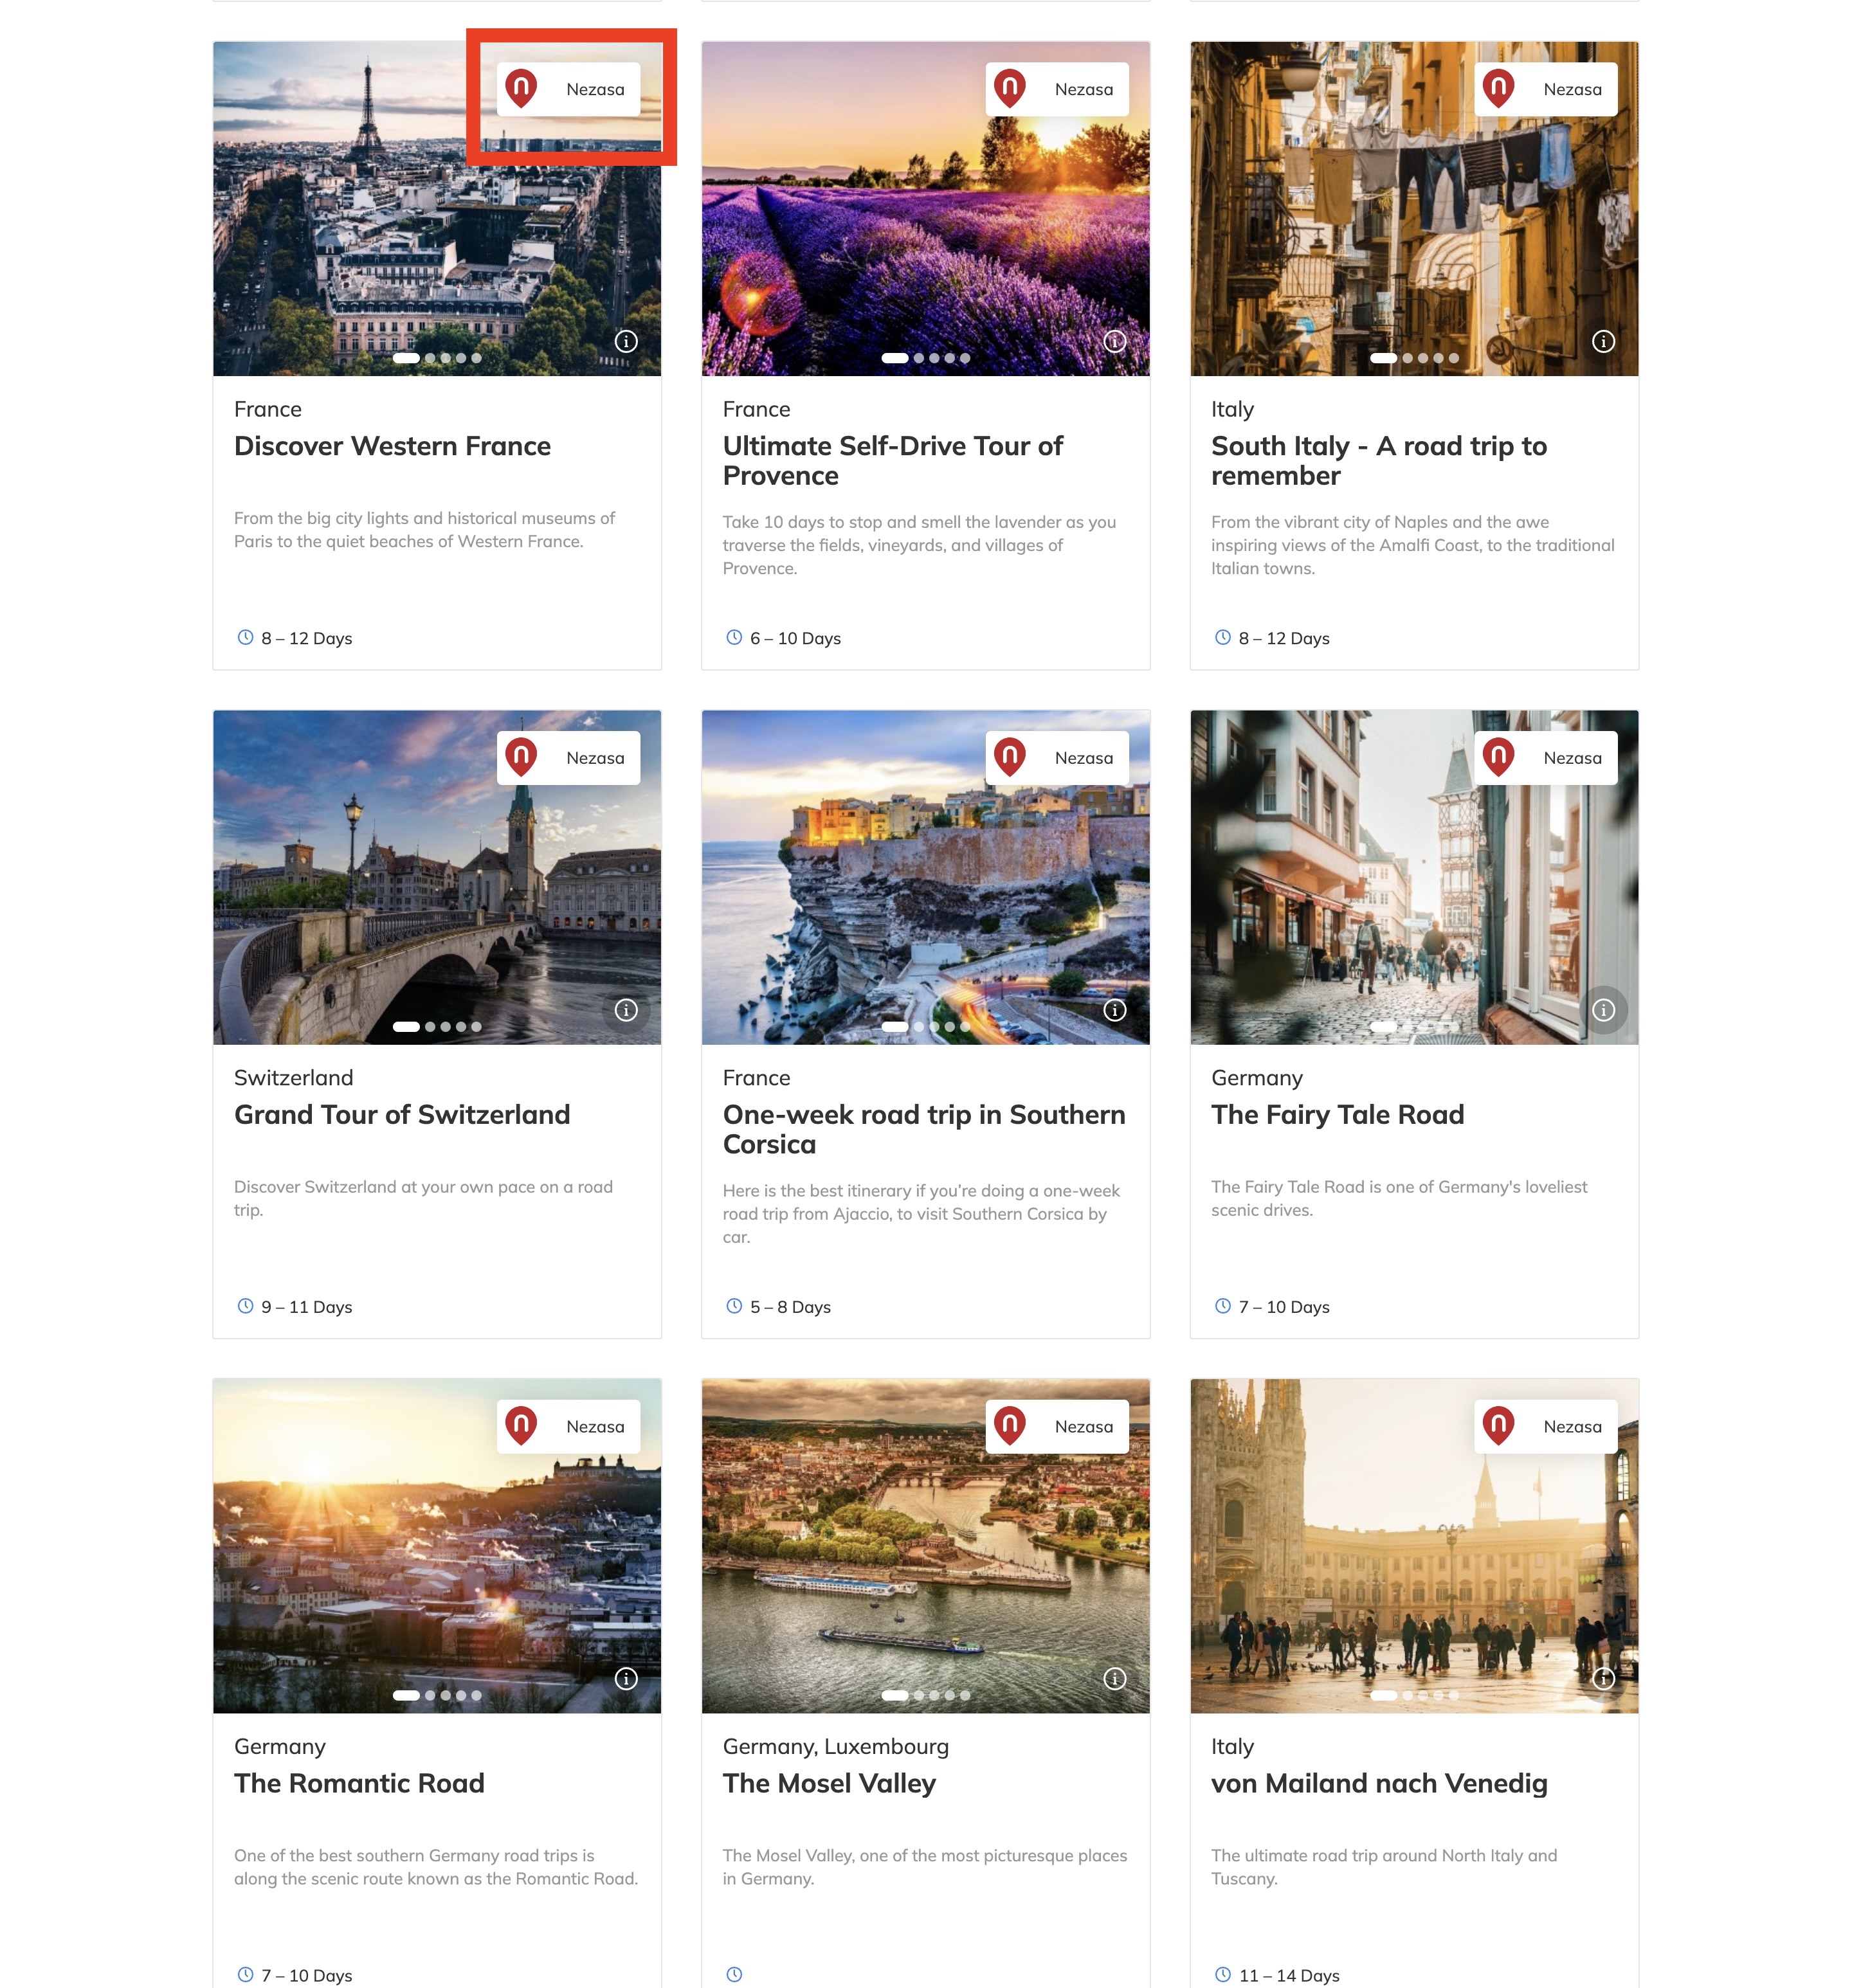The width and height of the screenshot is (1852, 1988).
Task: Click 'Switzerland' country label
Action: pos(294,1078)
